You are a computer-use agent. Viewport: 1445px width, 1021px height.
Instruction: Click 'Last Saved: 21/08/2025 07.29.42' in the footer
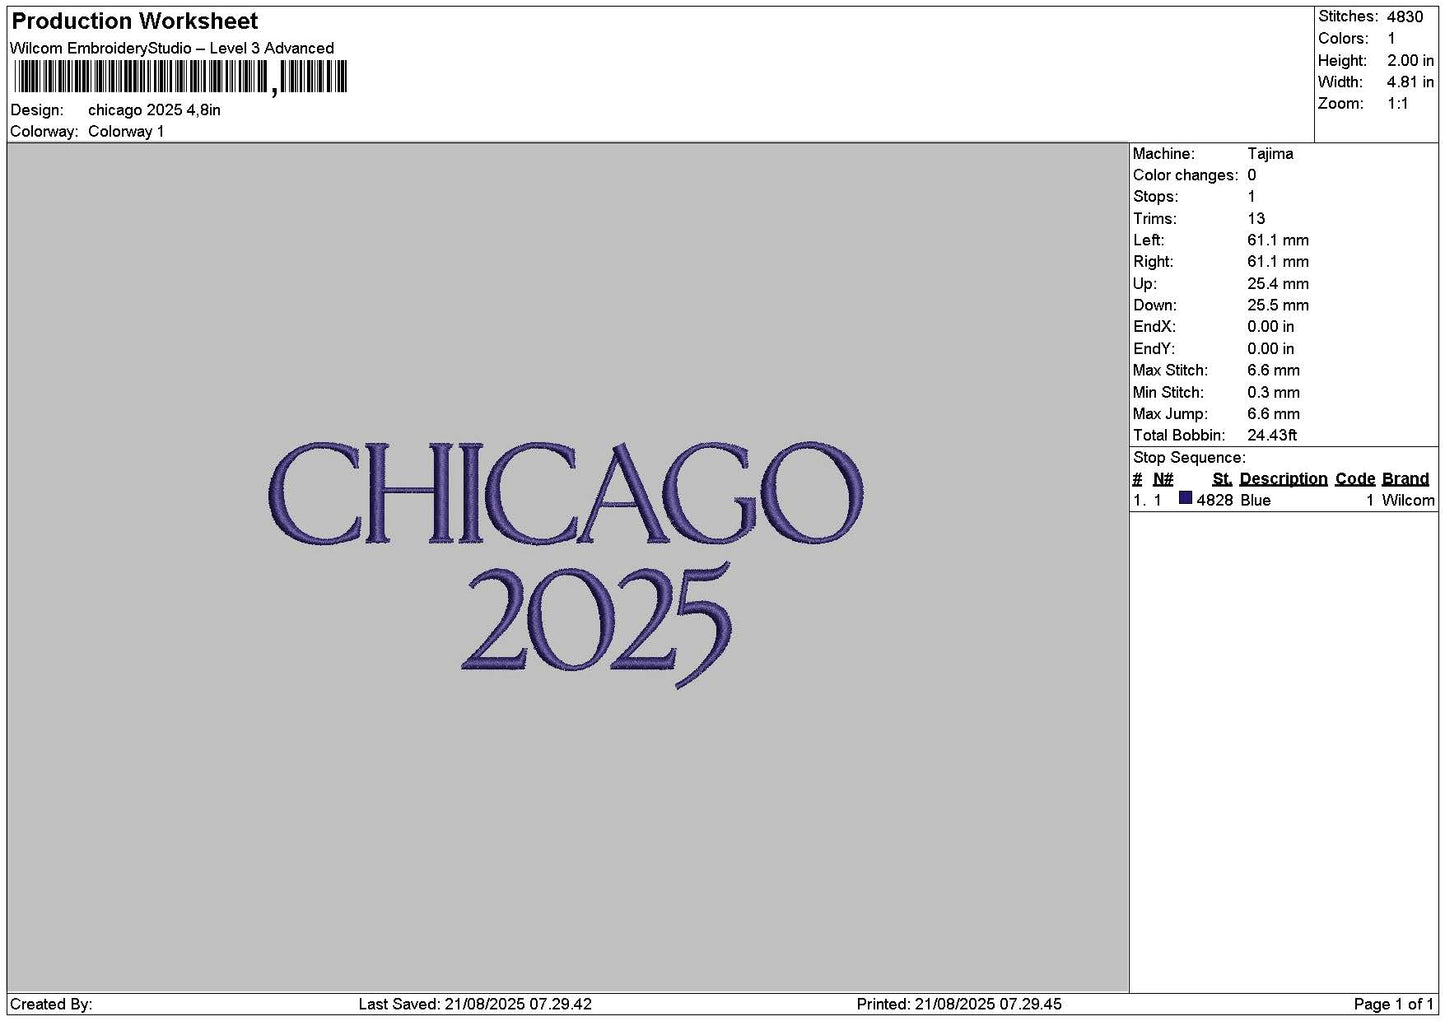tap(475, 1004)
